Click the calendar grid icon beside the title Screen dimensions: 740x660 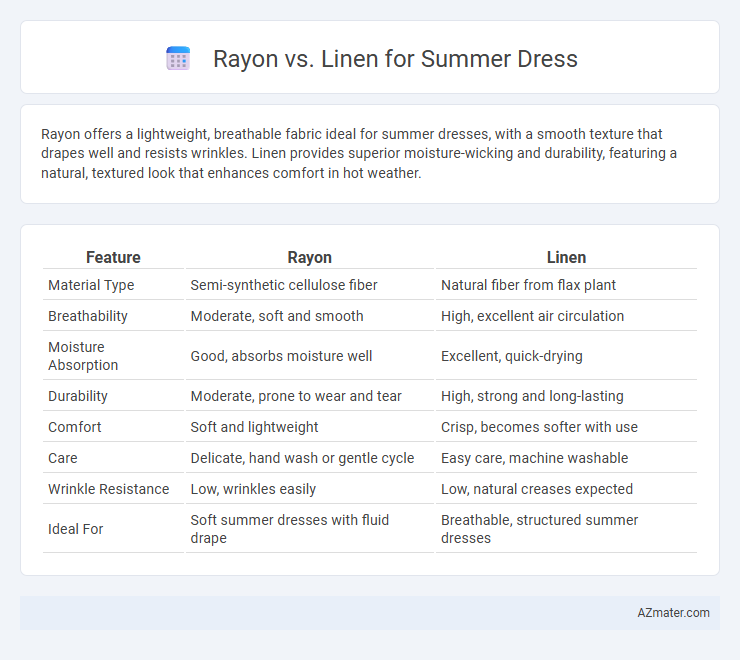coord(178,59)
